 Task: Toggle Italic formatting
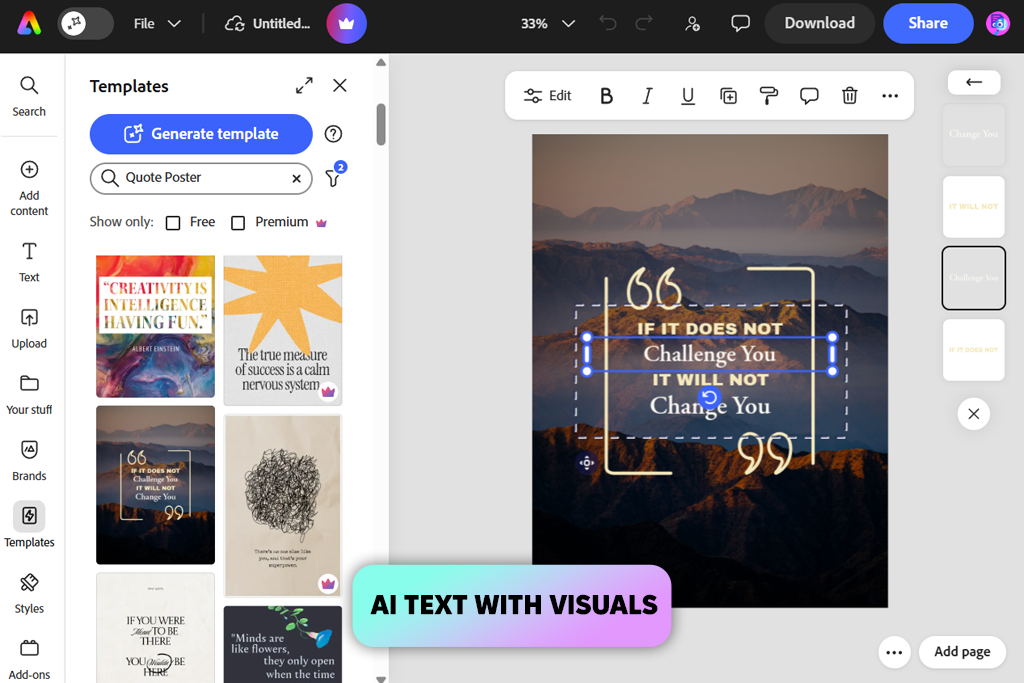pos(647,96)
